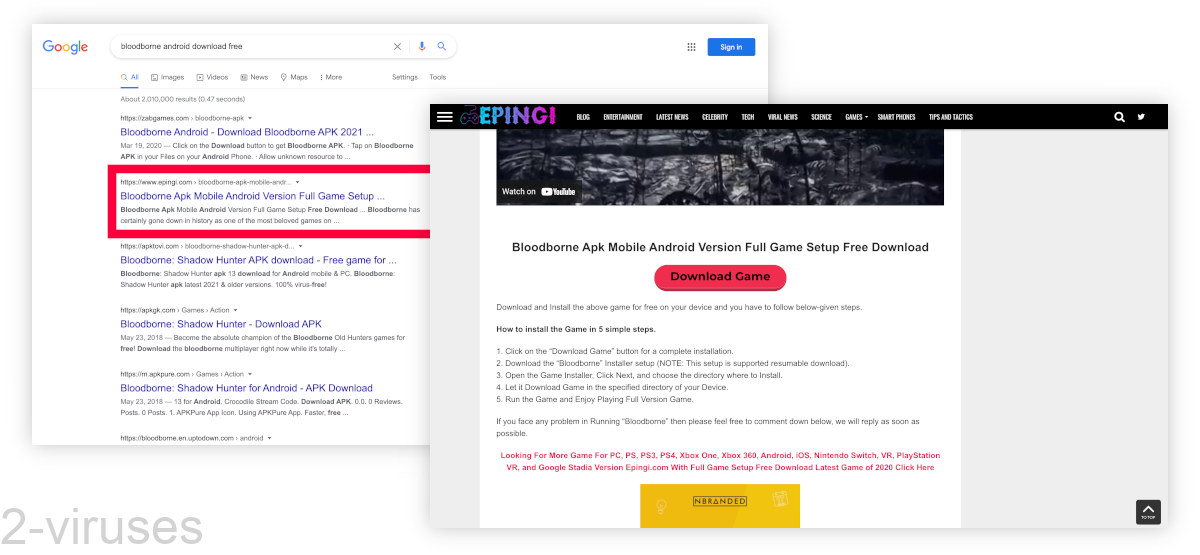Open Bloodborne Apk Mobile Android Version result
Image resolution: width=1200 pixels, height=555 pixels.
253,196
